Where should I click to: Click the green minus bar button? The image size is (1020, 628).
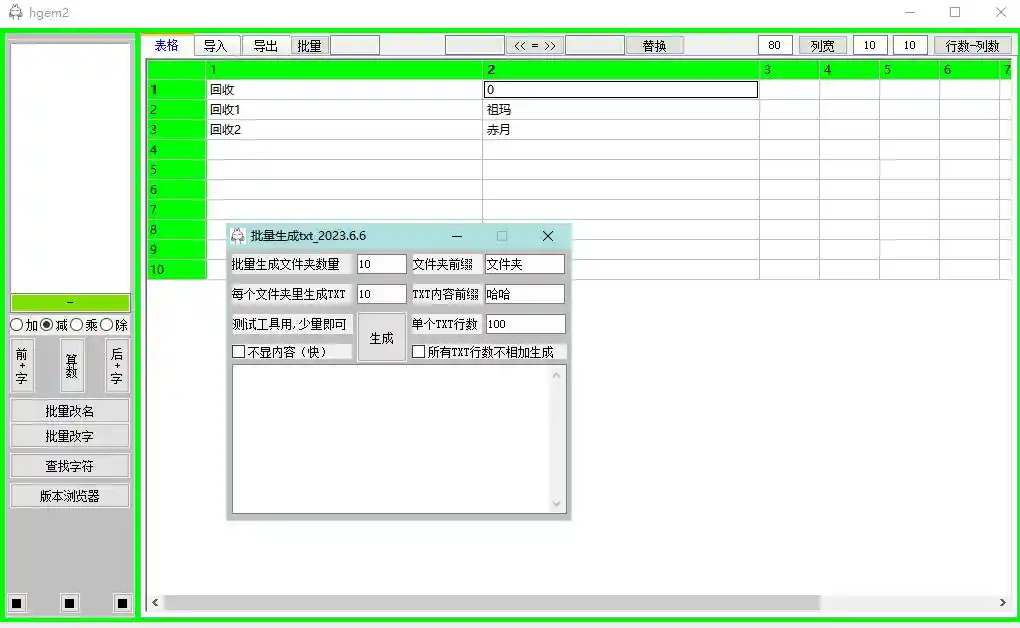(x=70, y=303)
